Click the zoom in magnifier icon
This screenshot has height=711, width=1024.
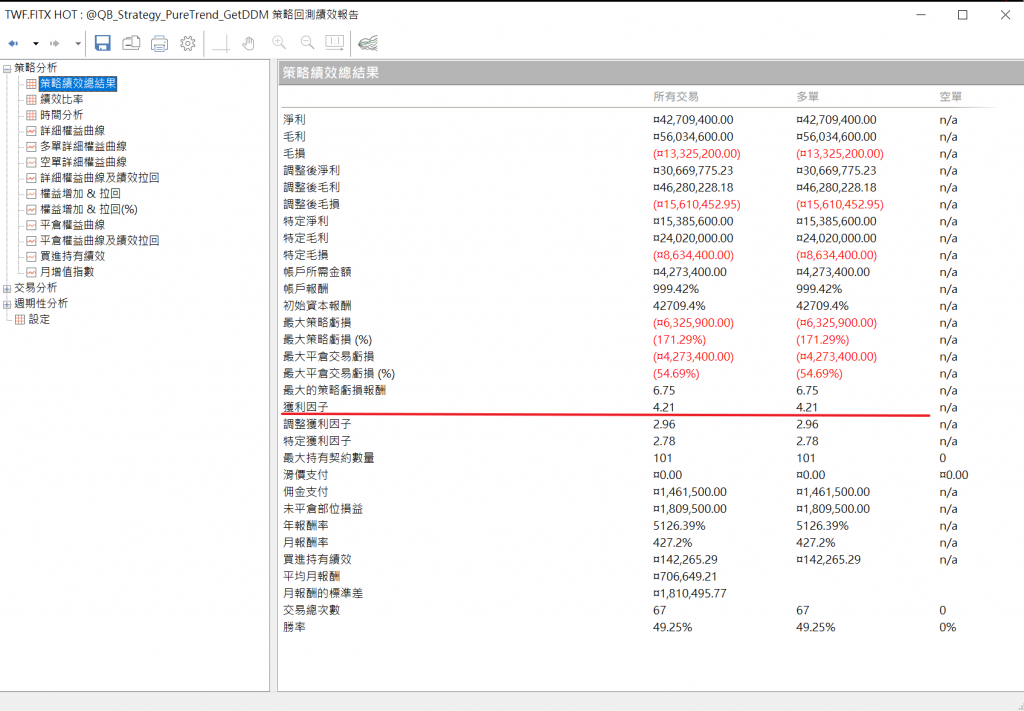point(279,43)
